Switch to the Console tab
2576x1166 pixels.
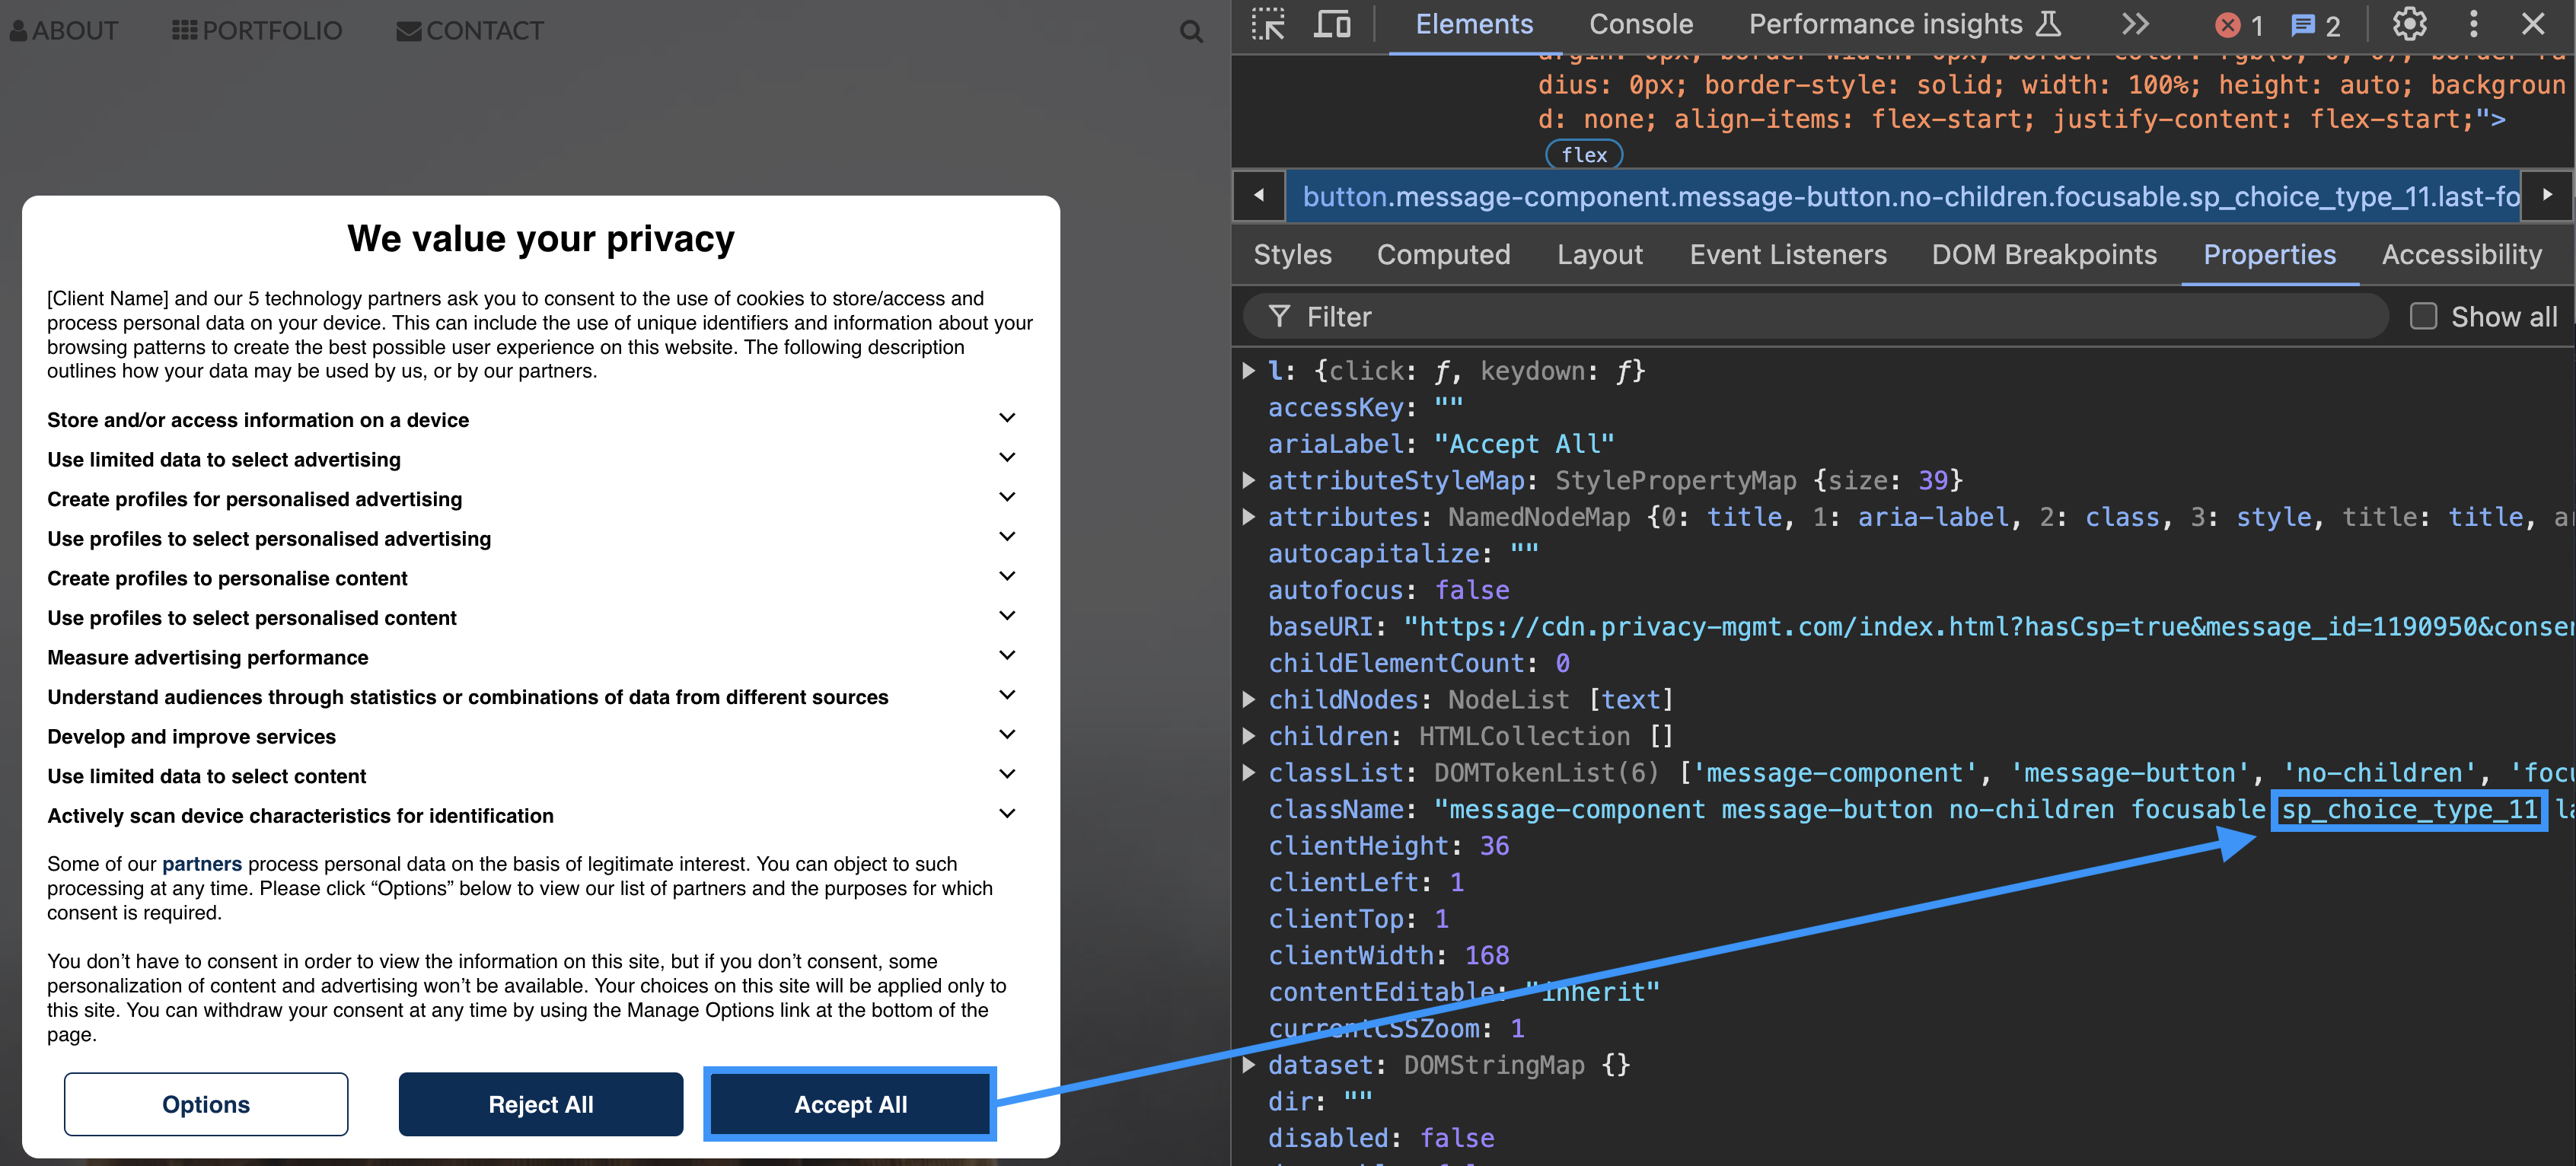[1640, 24]
